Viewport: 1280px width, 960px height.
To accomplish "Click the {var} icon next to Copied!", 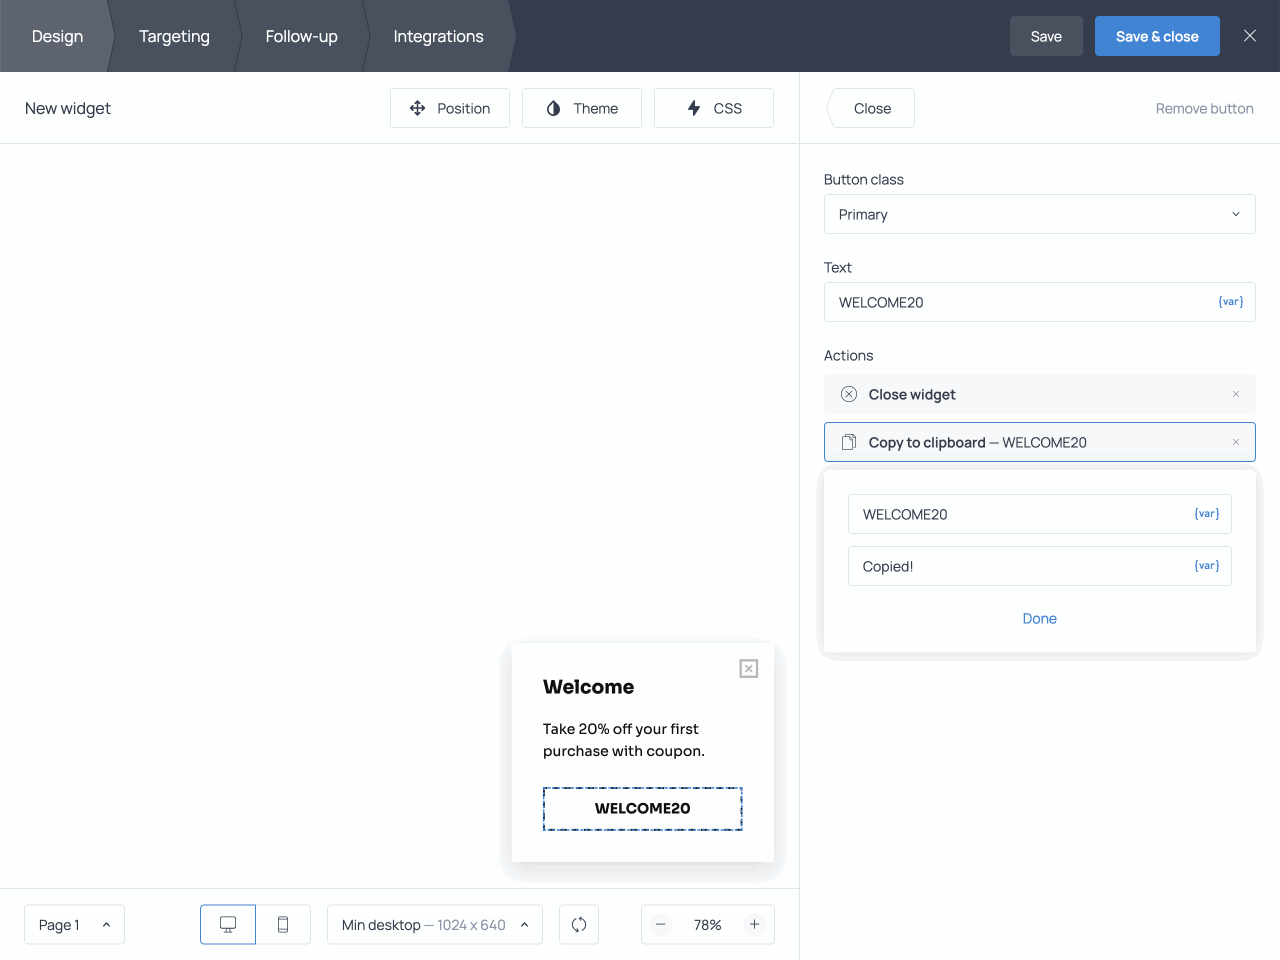I will (x=1206, y=565).
